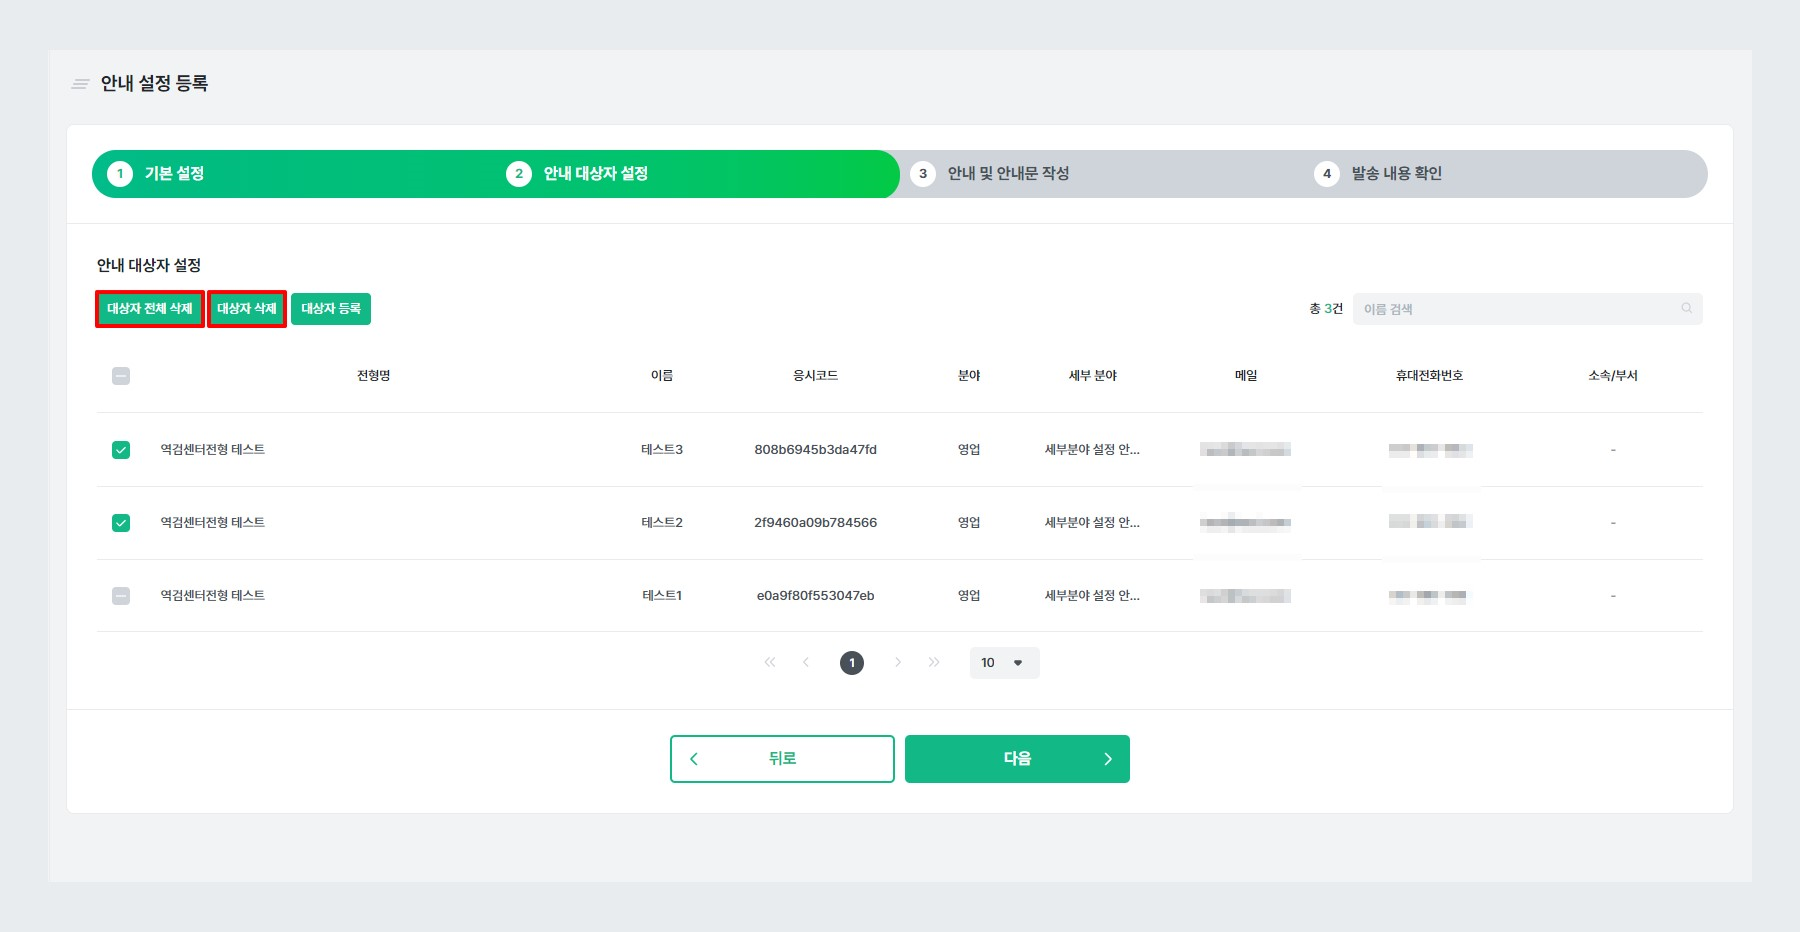Click code 2f9460a09b784566
Screen dimensions: 1800x932
pos(816,523)
